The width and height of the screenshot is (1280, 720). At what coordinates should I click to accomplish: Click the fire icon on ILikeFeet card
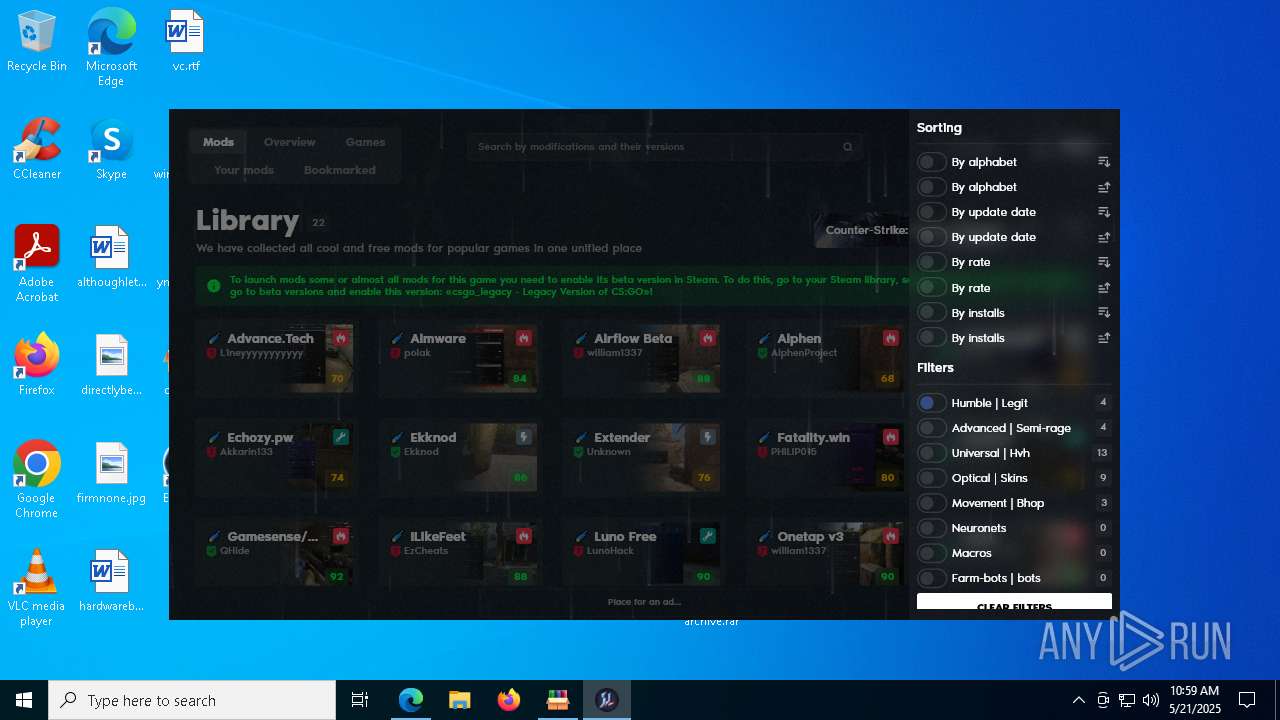(x=523, y=537)
